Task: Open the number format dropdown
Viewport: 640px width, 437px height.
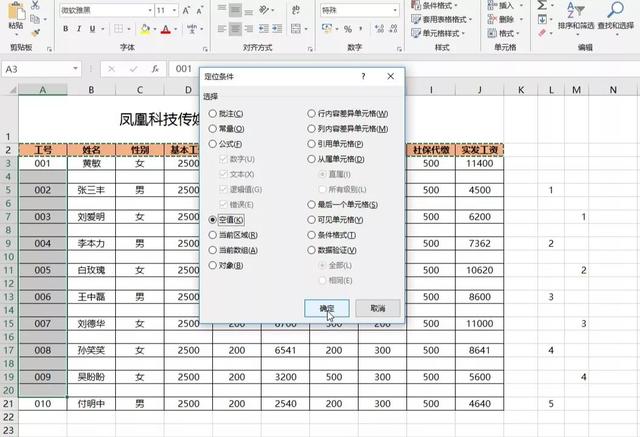Action: pos(395,10)
